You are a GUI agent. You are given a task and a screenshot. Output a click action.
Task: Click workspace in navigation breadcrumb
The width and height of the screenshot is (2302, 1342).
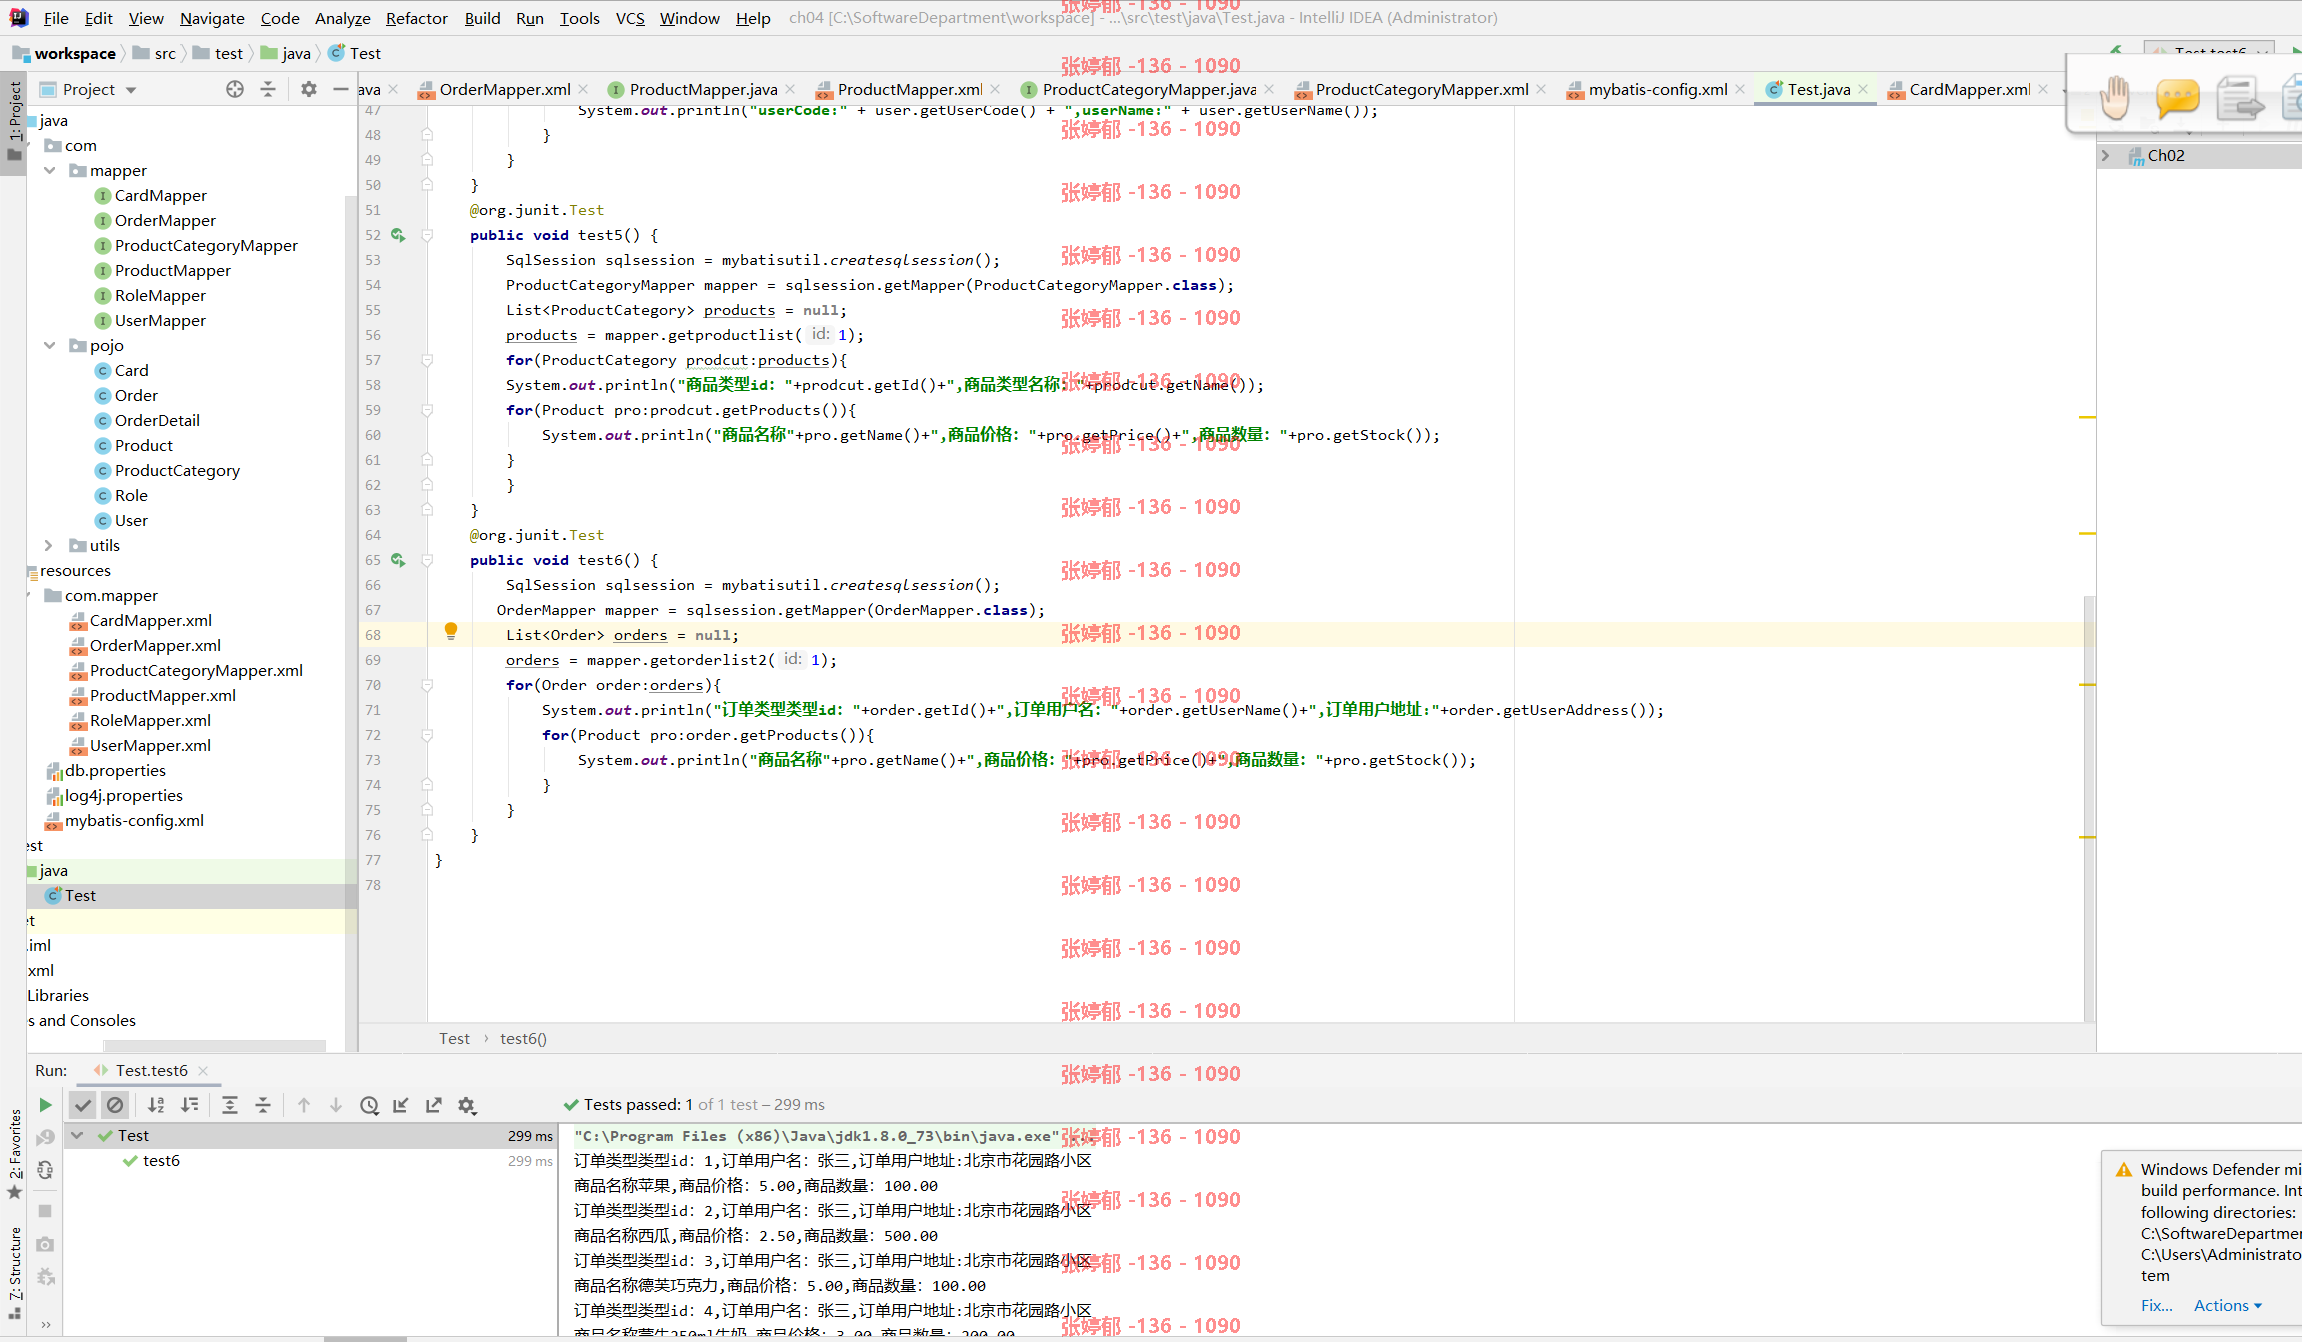coord(65,54)
